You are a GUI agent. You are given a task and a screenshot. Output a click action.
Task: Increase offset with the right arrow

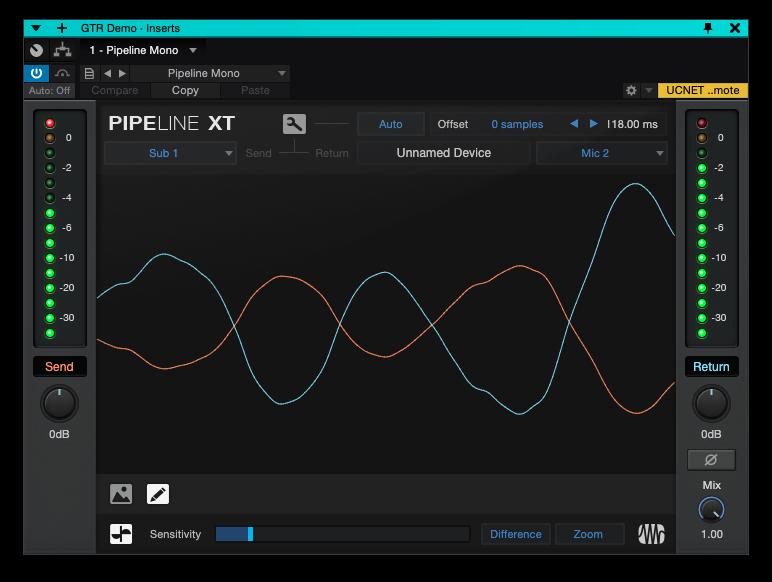[x=594, y=124]
